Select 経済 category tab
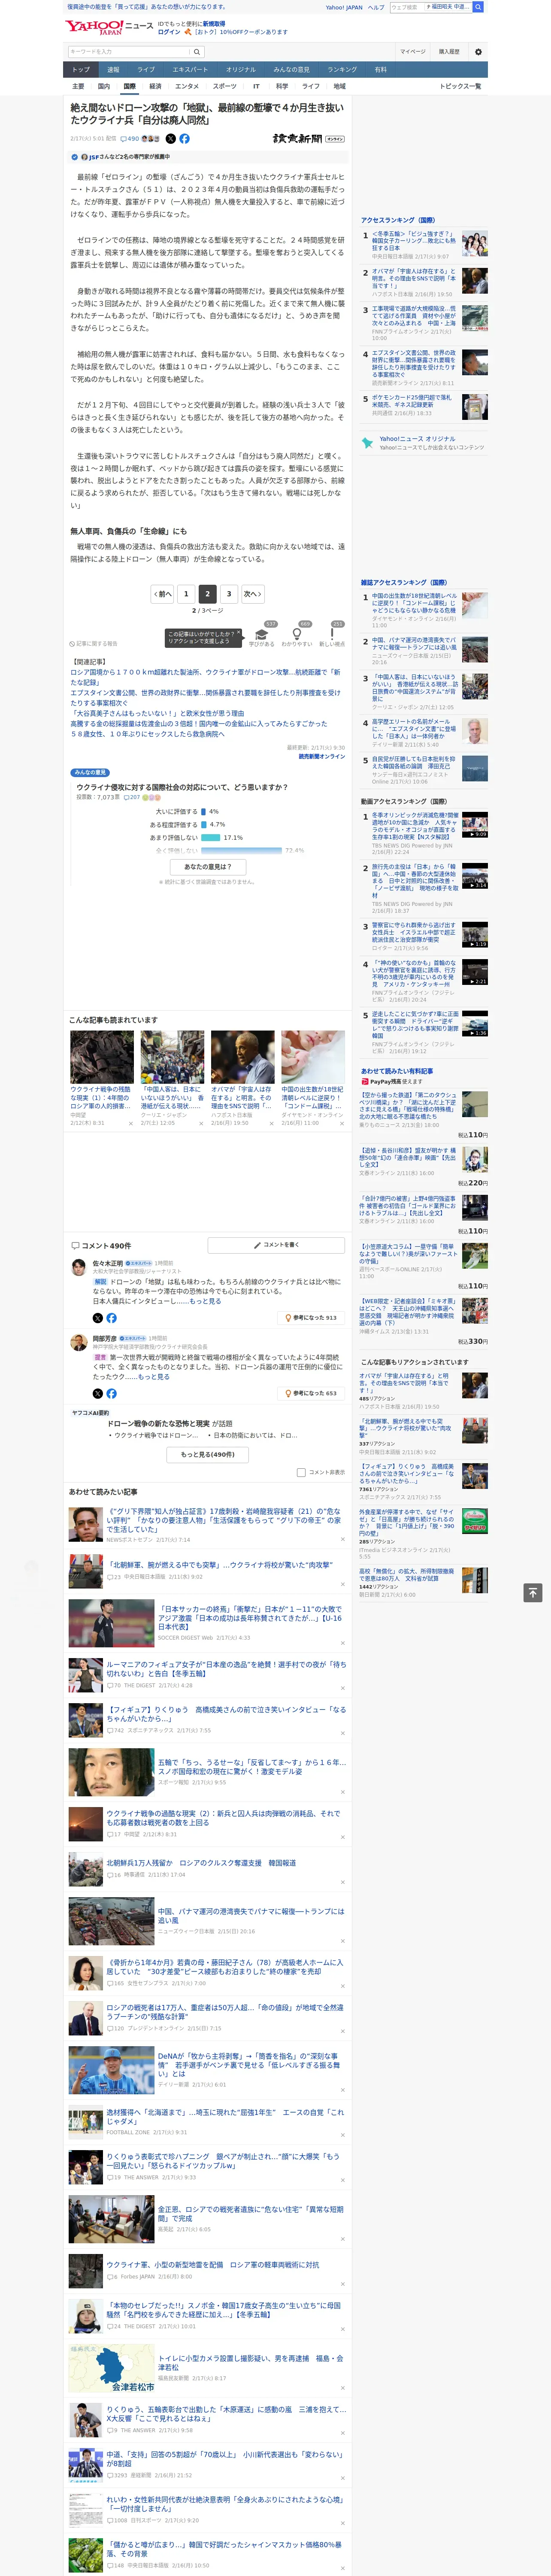The image size is (551, 2576). click(x=155, y=86)
